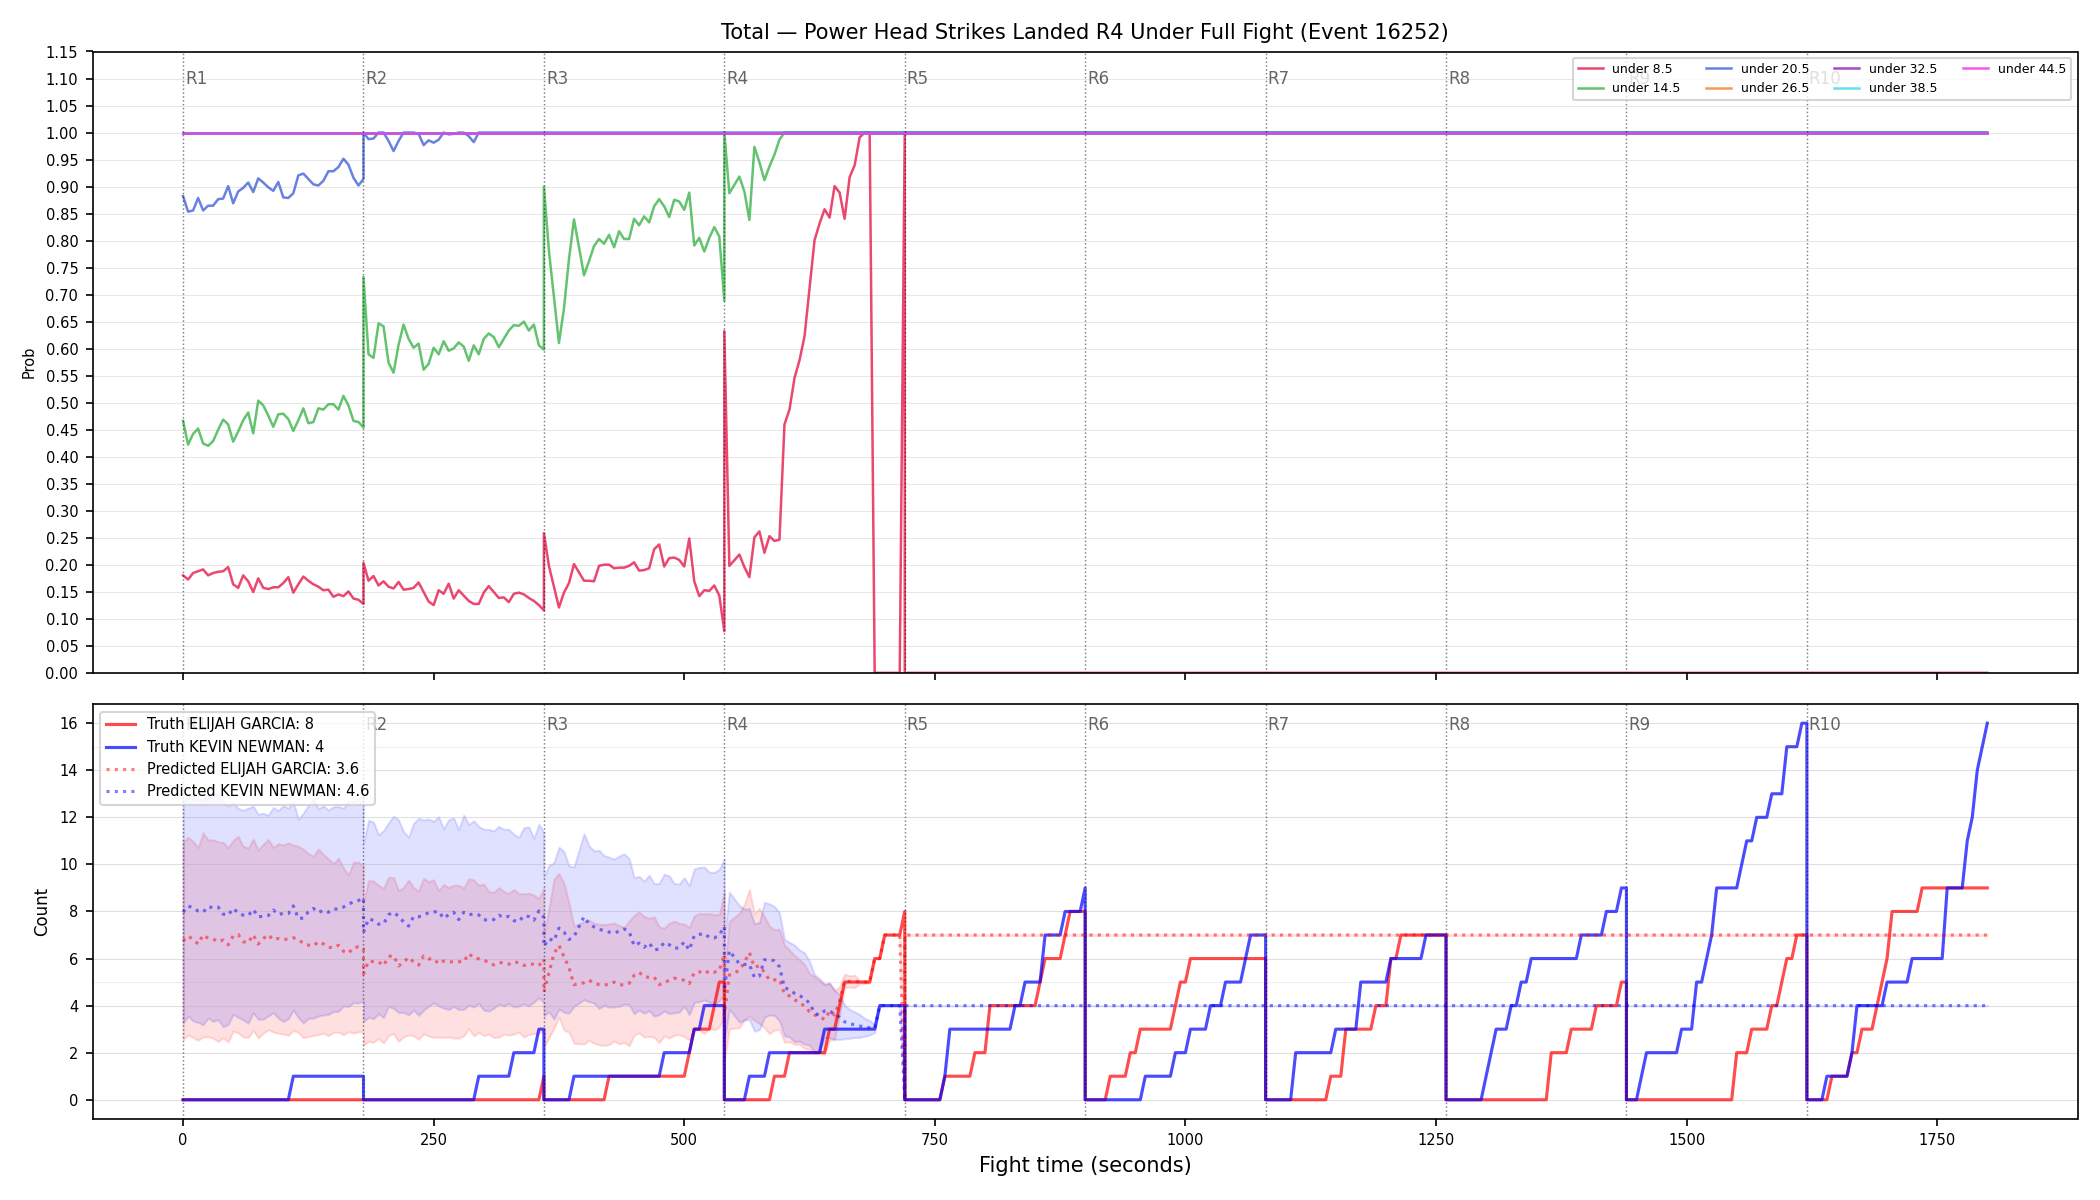Click the 4 tick label on the Count axis
The image size is (2100, 1200).
coord(73,1007)
